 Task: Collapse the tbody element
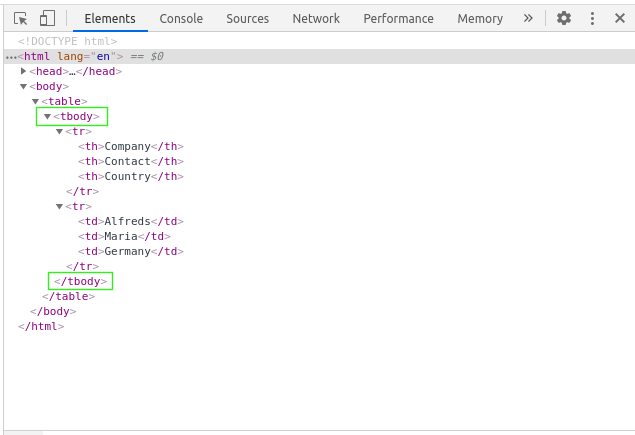(x=47, y=116)
